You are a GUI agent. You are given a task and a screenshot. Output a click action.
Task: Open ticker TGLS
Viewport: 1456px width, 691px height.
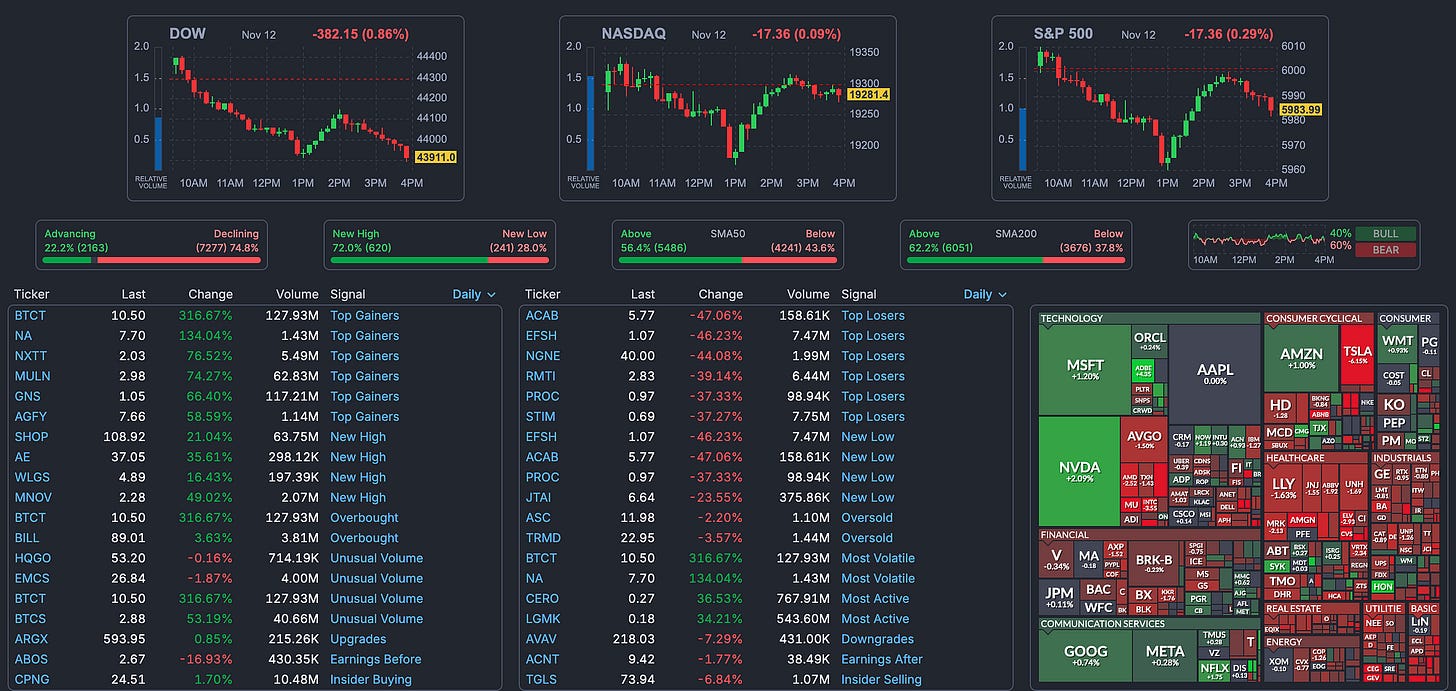pyautogui.click(x=541, y=679)
